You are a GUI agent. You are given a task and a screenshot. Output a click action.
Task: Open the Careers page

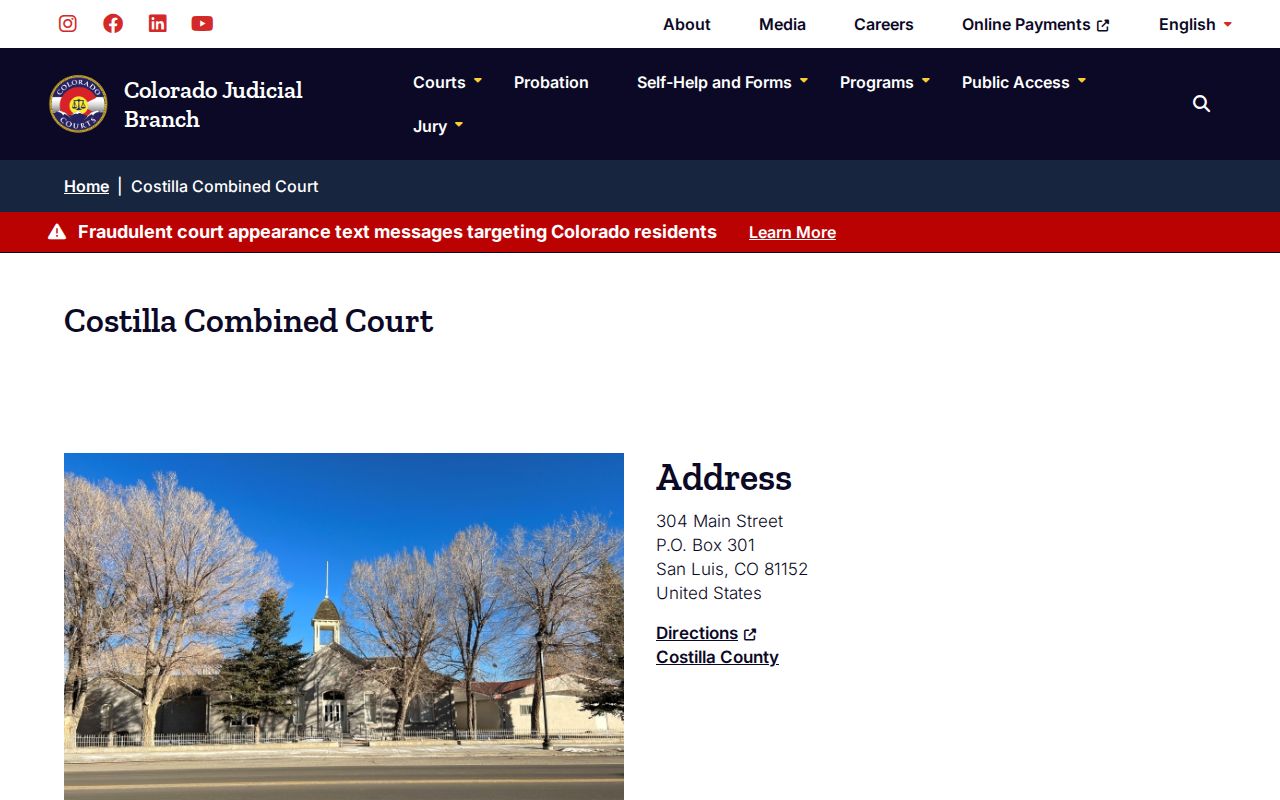click(x=884, y=25)
